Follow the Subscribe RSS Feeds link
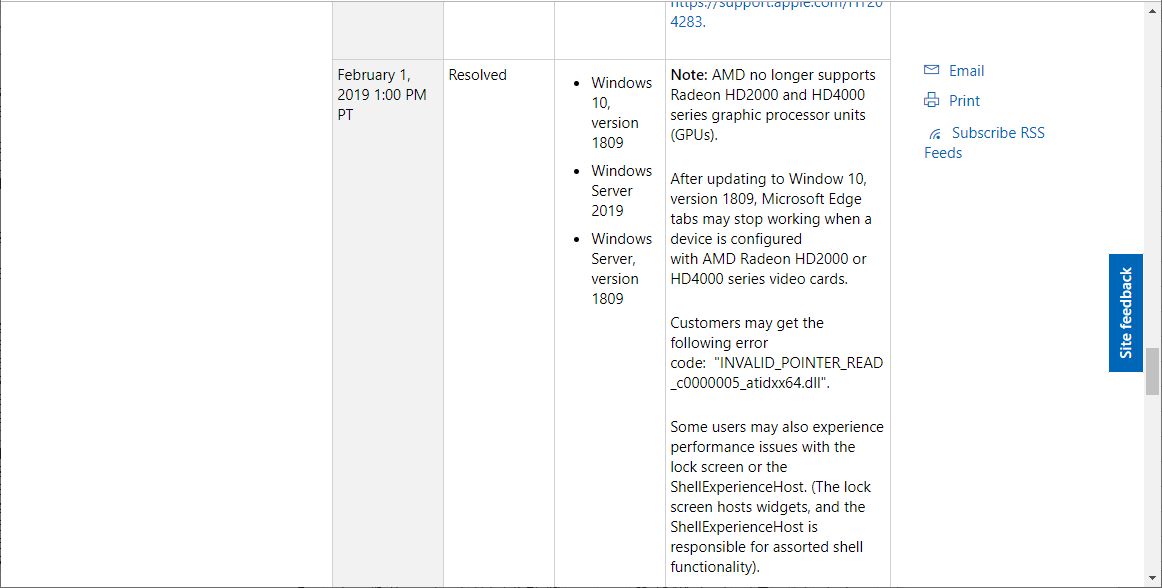This screenshot has height=588, width=1162. [997, 133]
